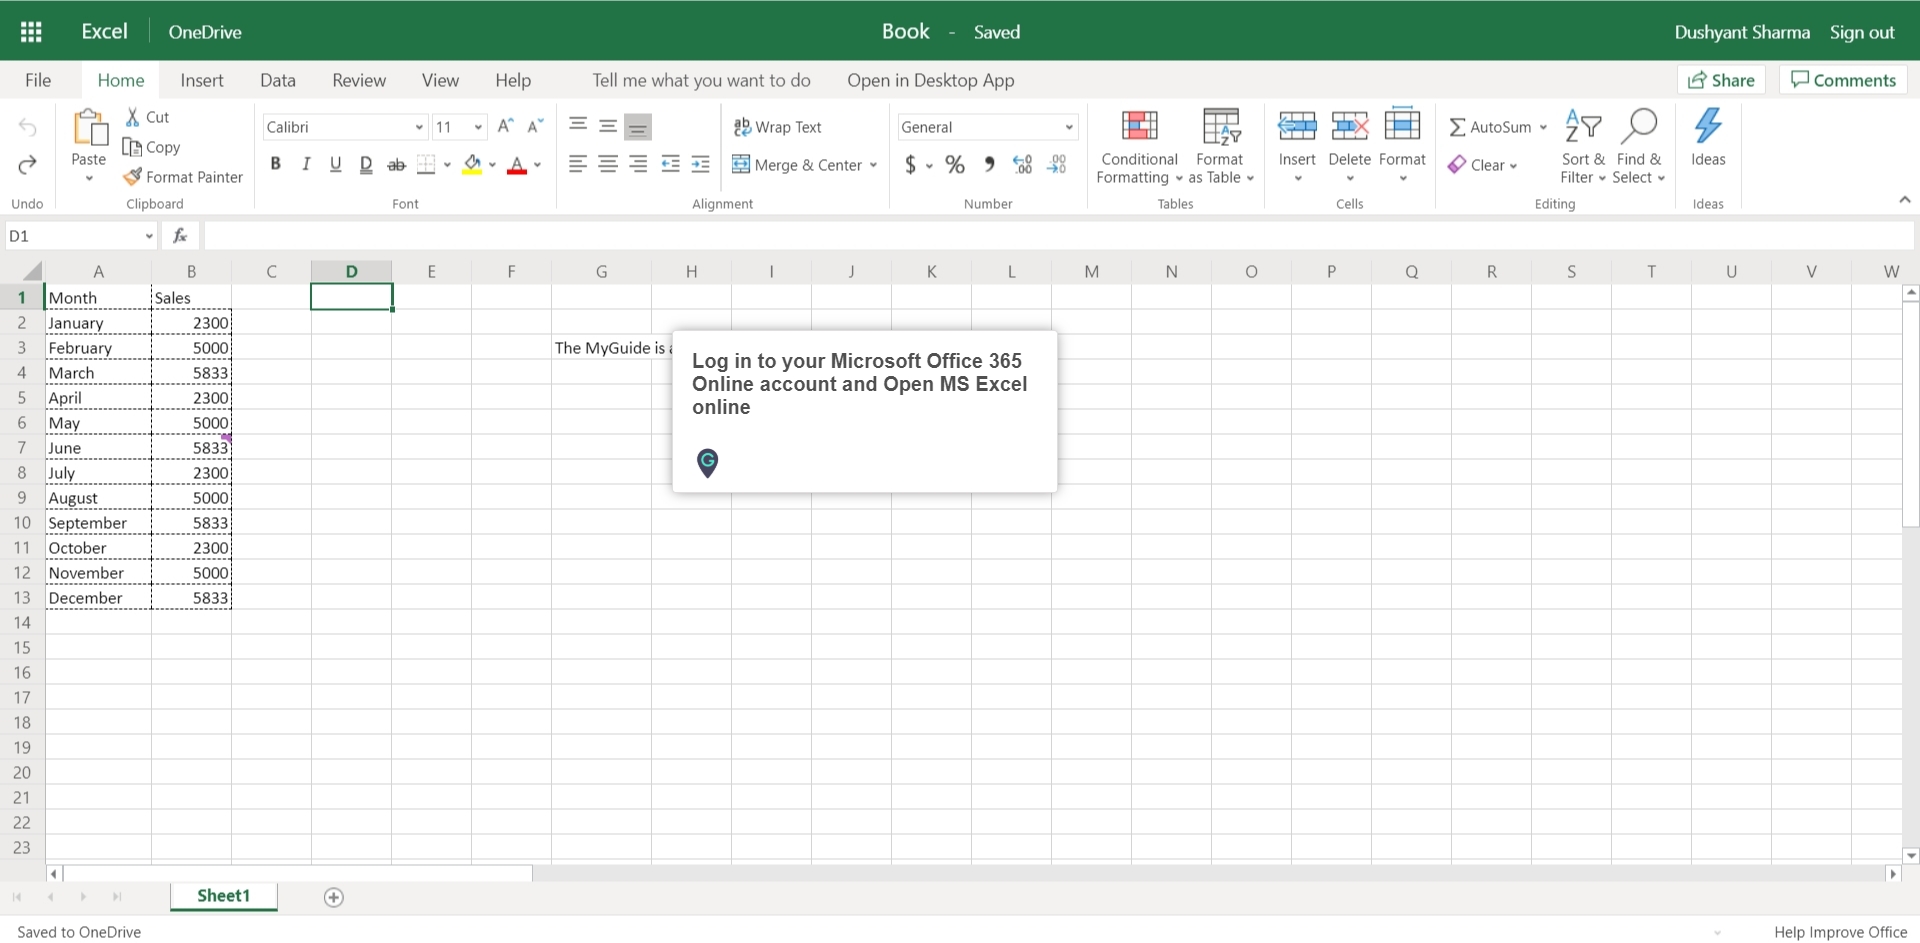Expand Conditional Formatting menu
Screen dimensions: 1920x943
(x=1140, y=147)
